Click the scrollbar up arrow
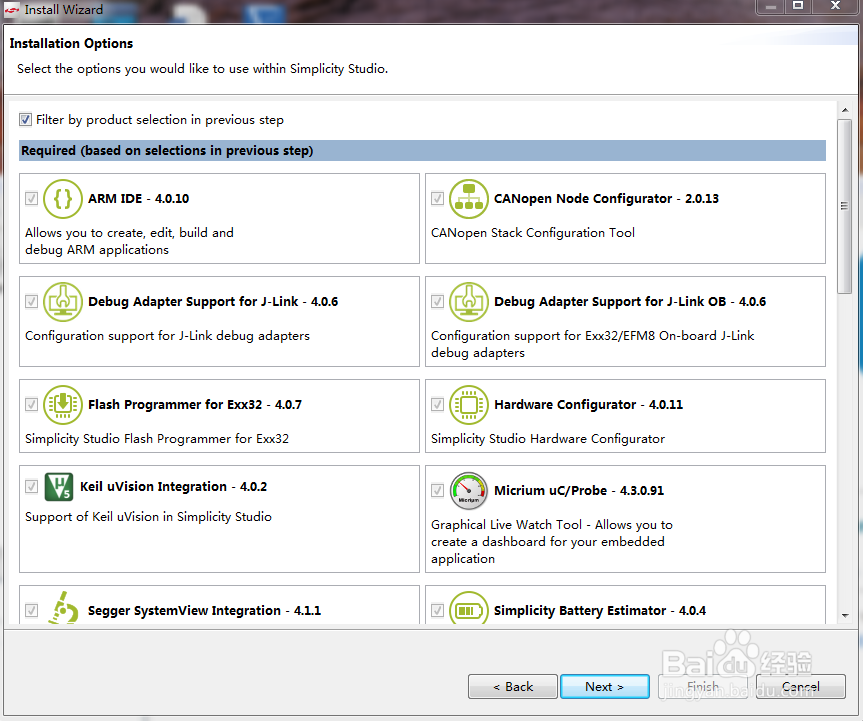The image size is (863, 721). [x=845, y=110]
